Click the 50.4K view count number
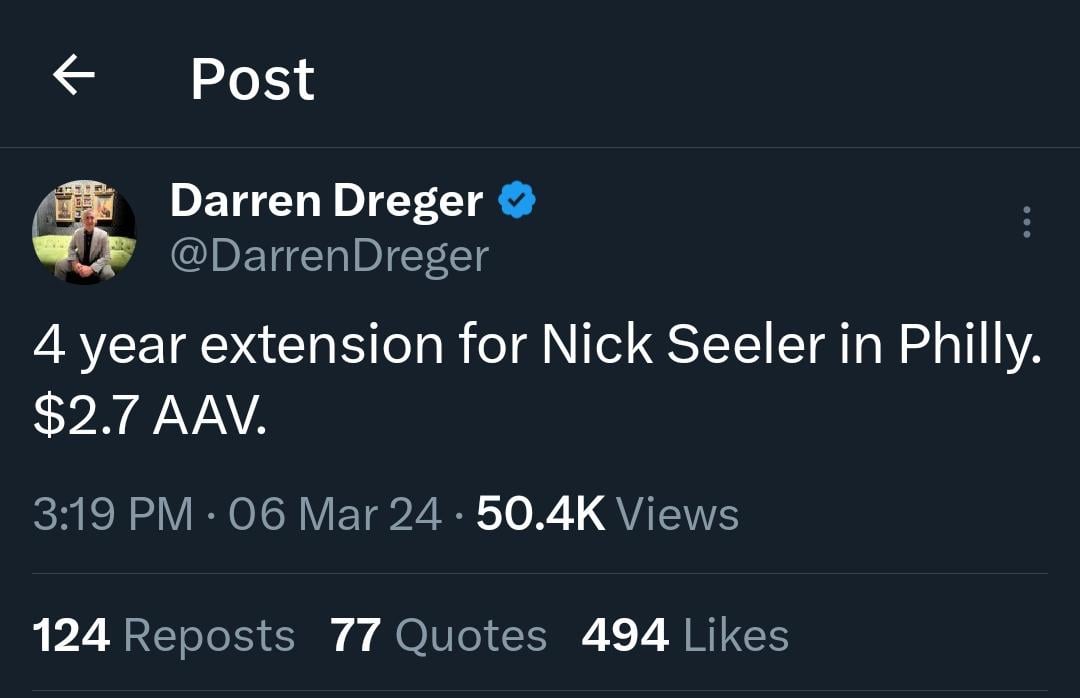The height and width of the screenshot is (698, 1080). coord(541,515)
